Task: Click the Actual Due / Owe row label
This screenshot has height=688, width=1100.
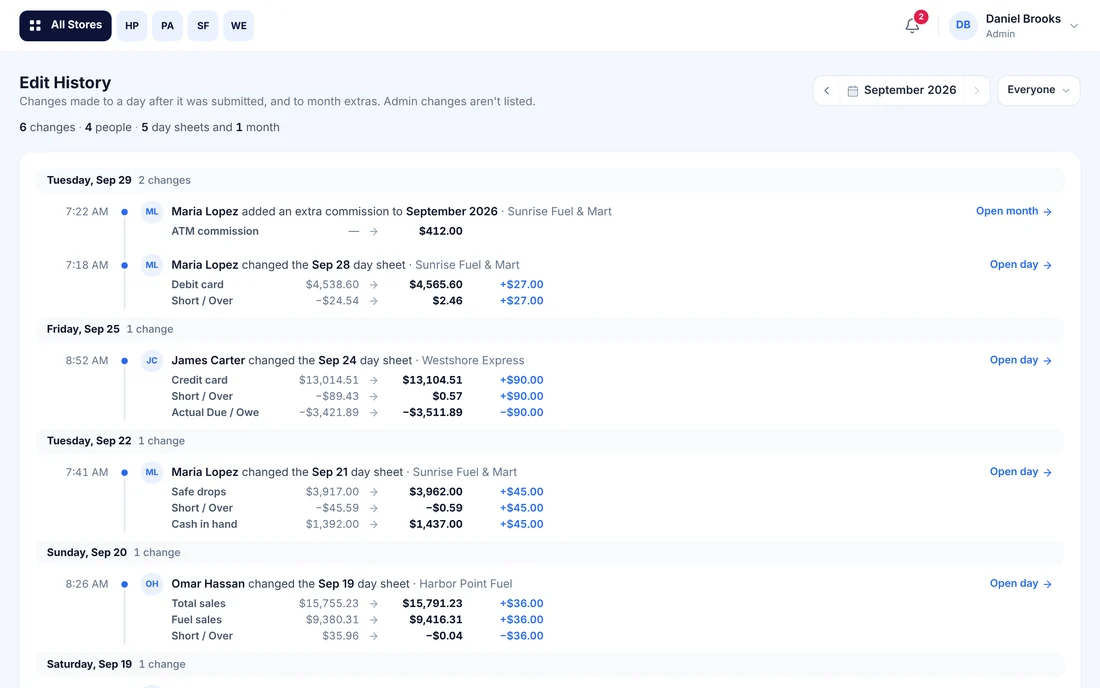Action: 215,412
